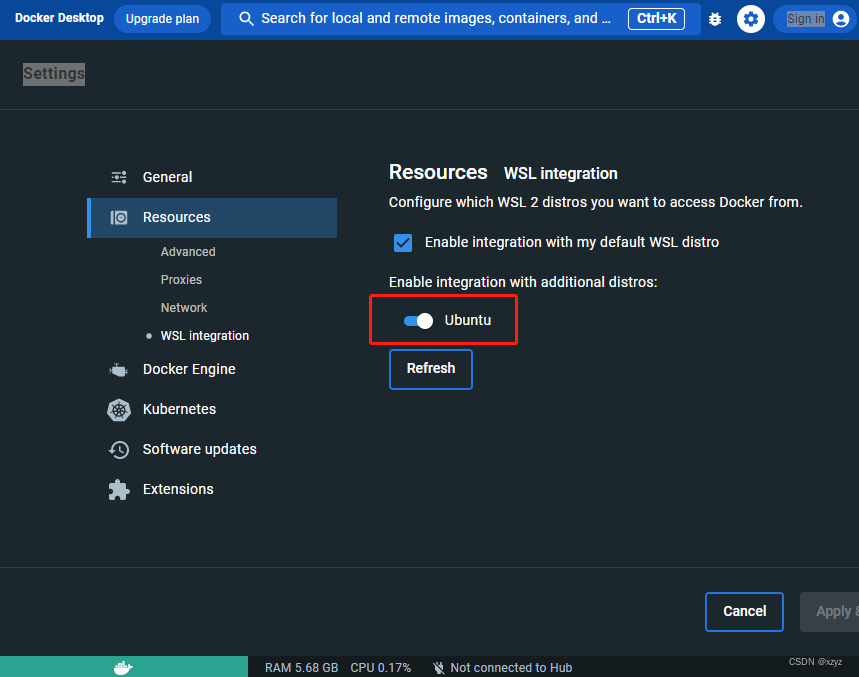The image size is (859, 677).
Task: Switch to Docker Engine settings
Action: (188, 369)
